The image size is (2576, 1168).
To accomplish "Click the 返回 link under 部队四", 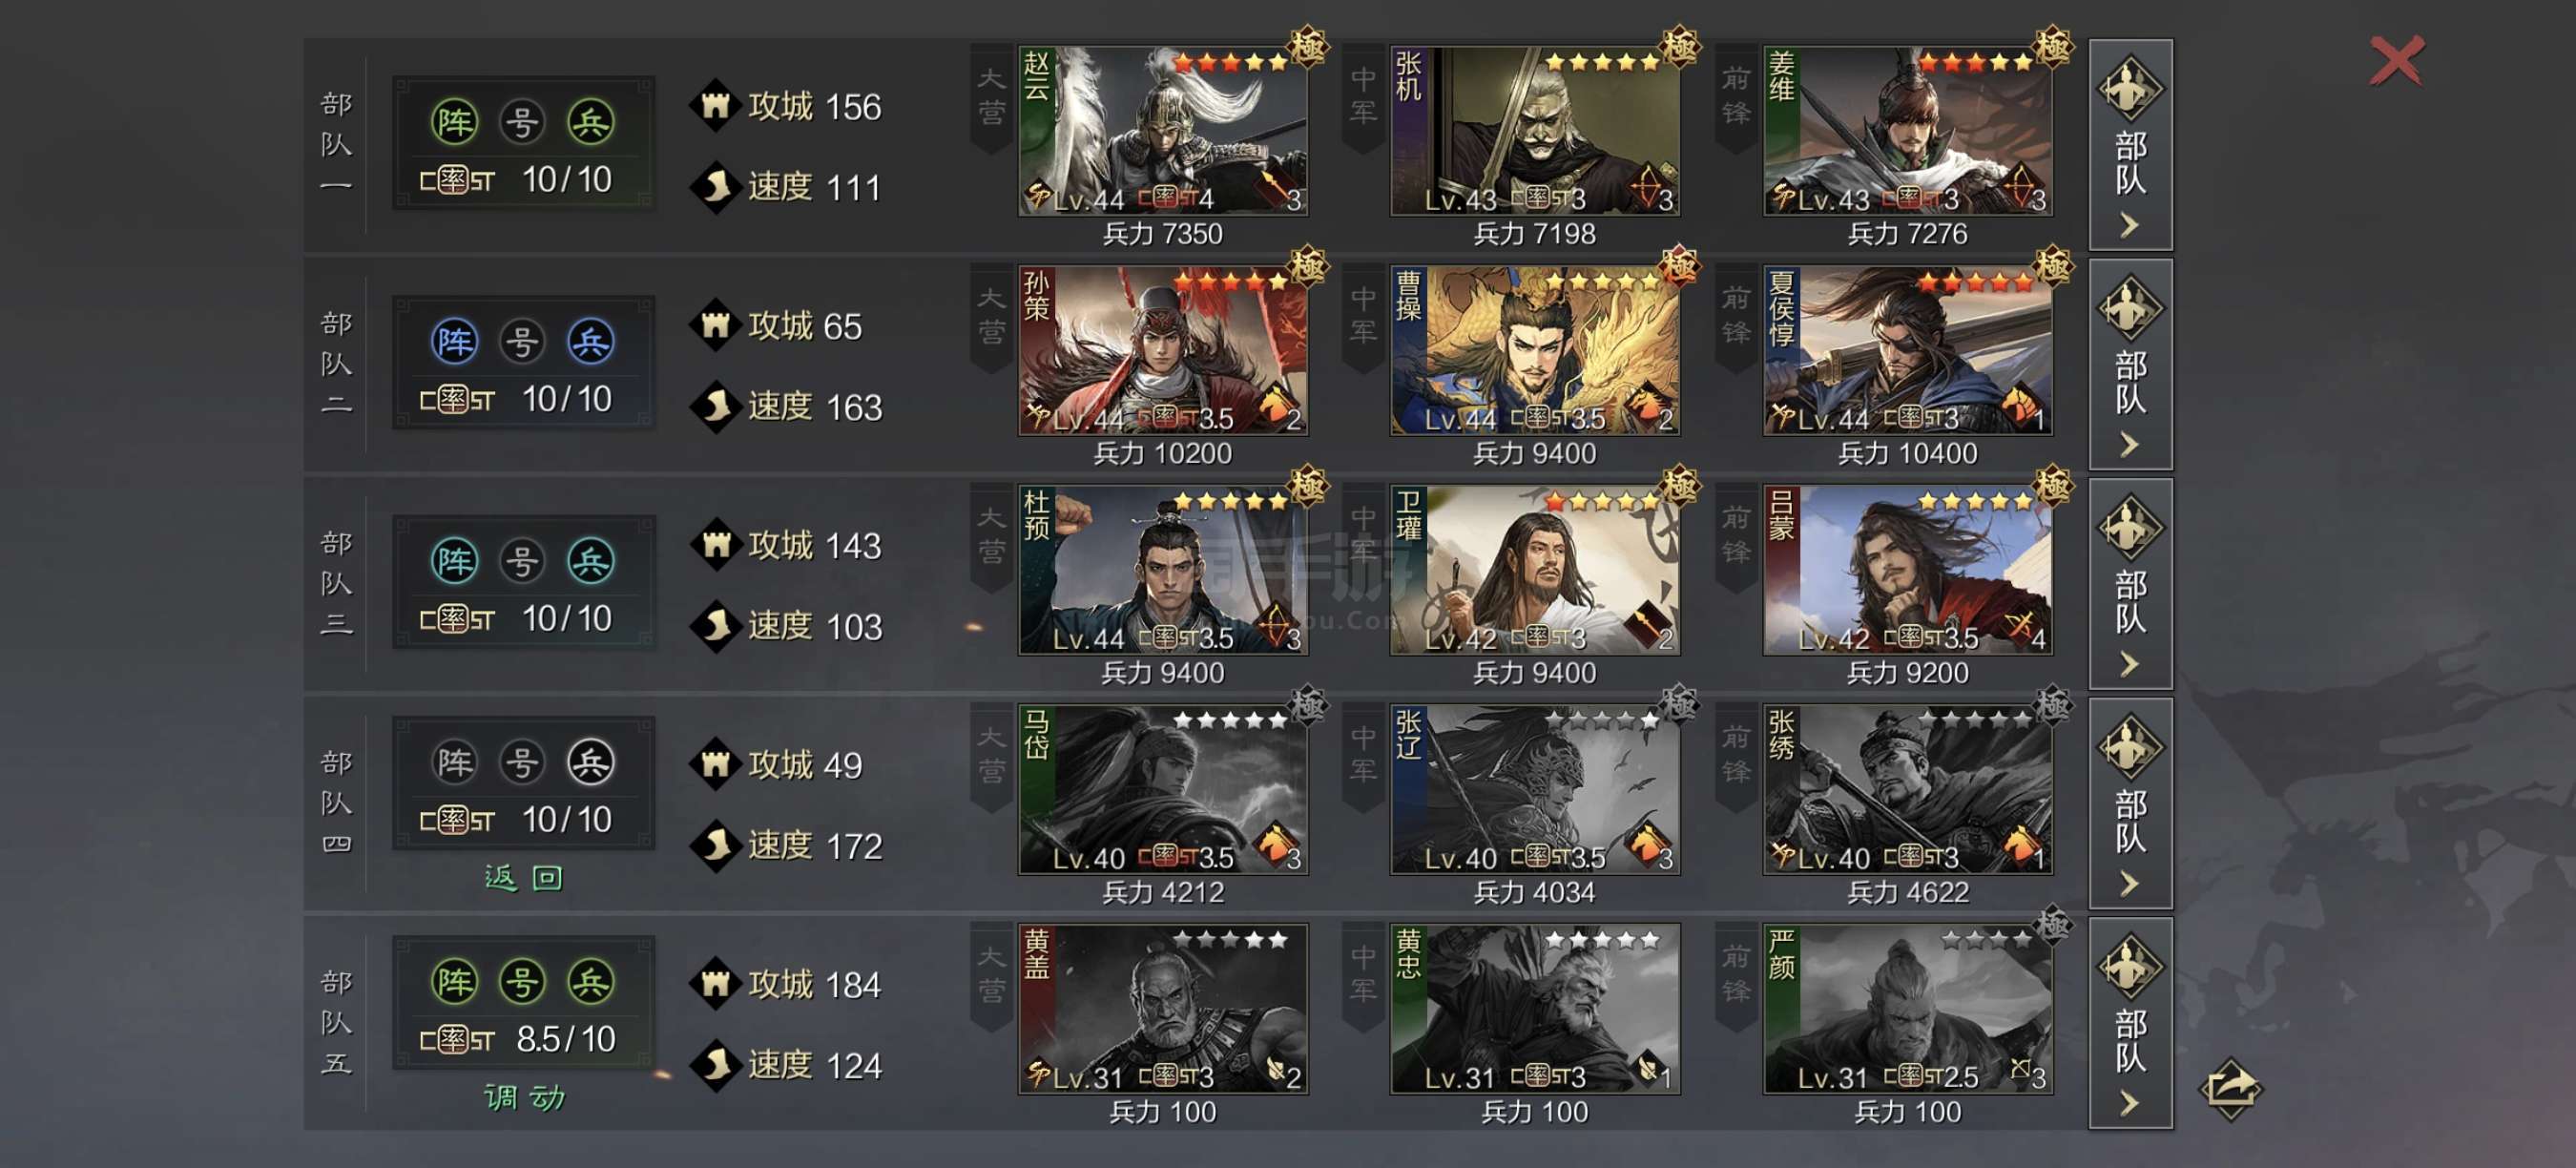I will coord(523,878).
